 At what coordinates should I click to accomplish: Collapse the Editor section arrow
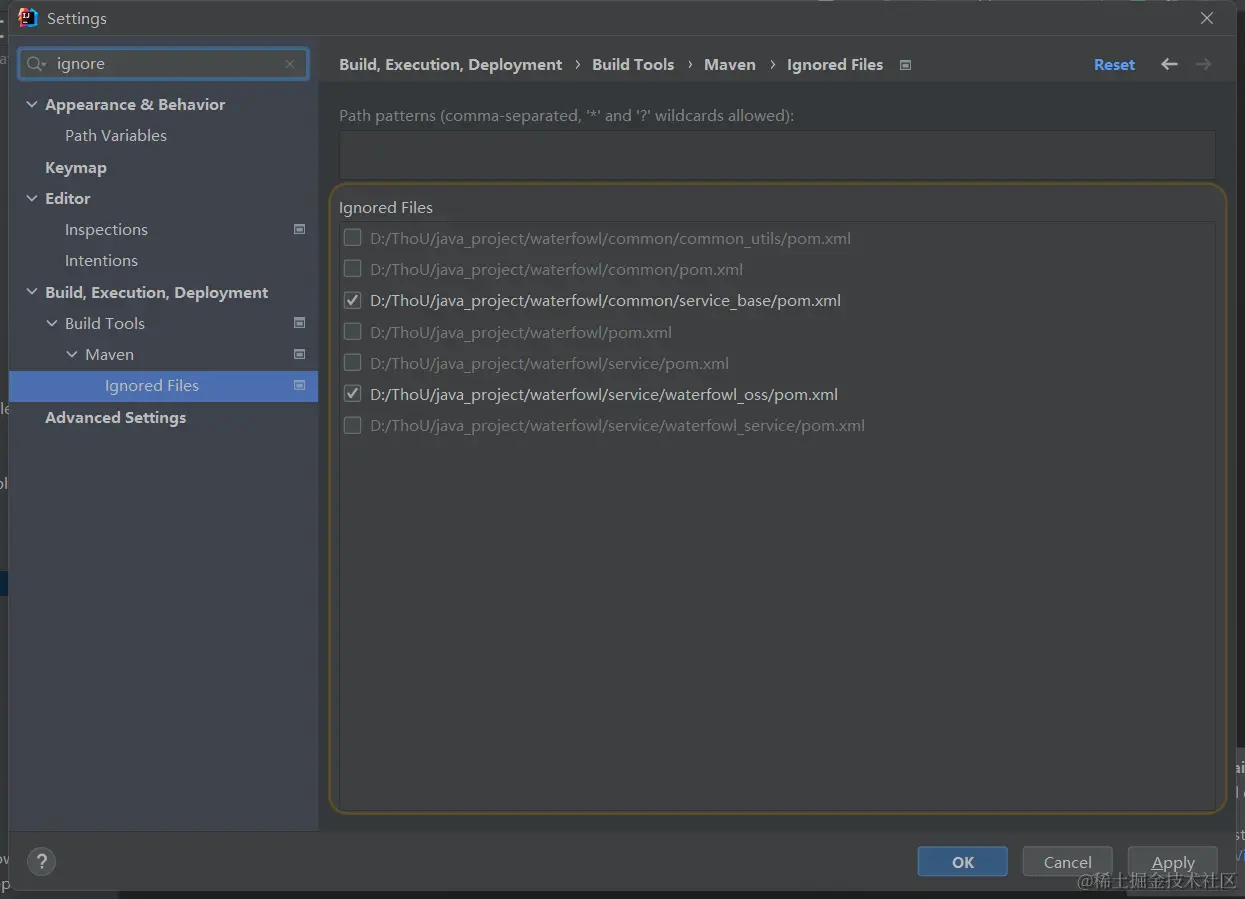pyautogui.click(x=32, y=198)
